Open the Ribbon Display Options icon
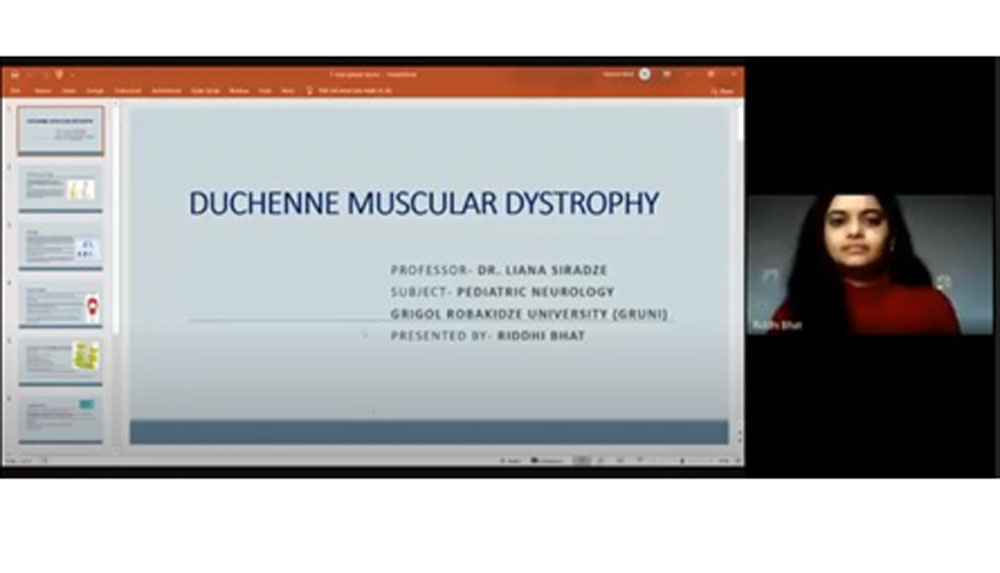This screenshot has width=1000, height=573. [668, 74]
